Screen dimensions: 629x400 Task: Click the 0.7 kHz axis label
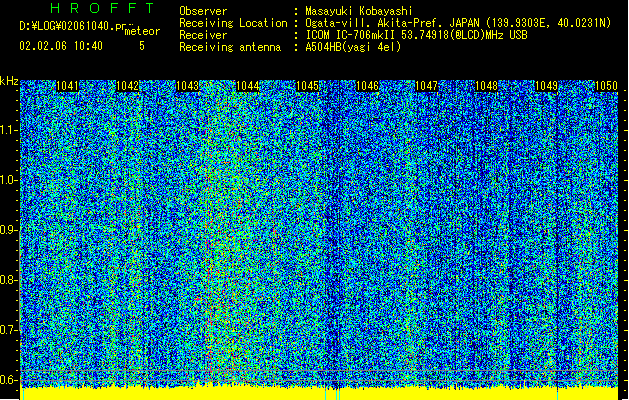tap(9, 330)
